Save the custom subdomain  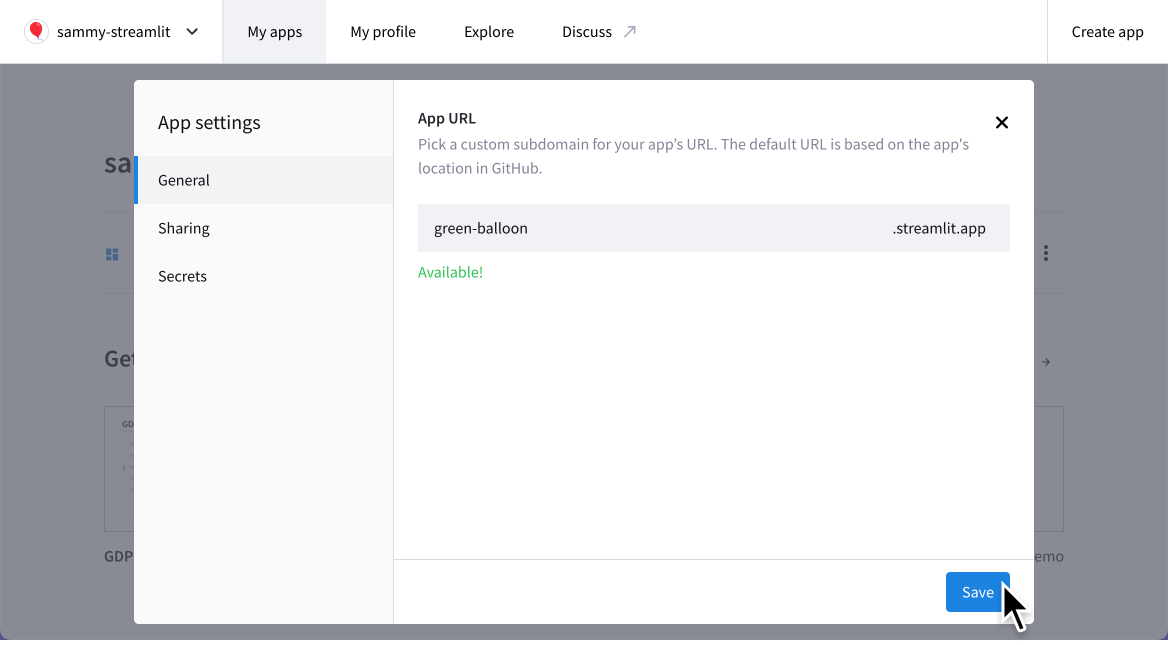[x=977, y=591]
